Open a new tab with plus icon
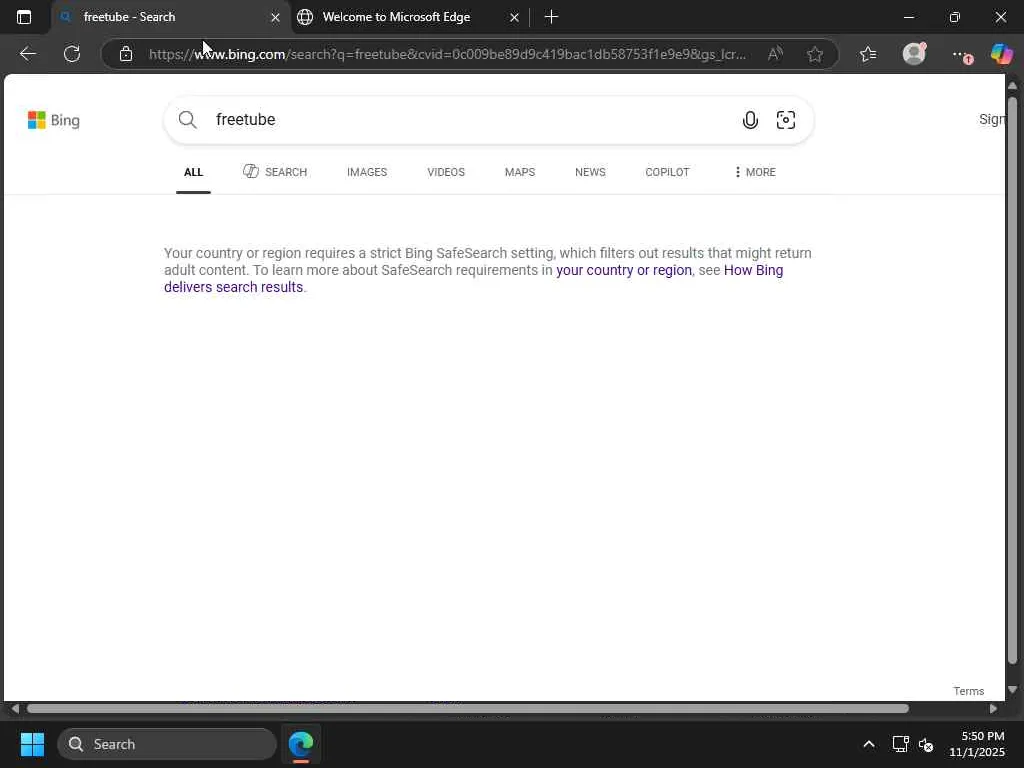The image size is (1024, 768). 551,17
